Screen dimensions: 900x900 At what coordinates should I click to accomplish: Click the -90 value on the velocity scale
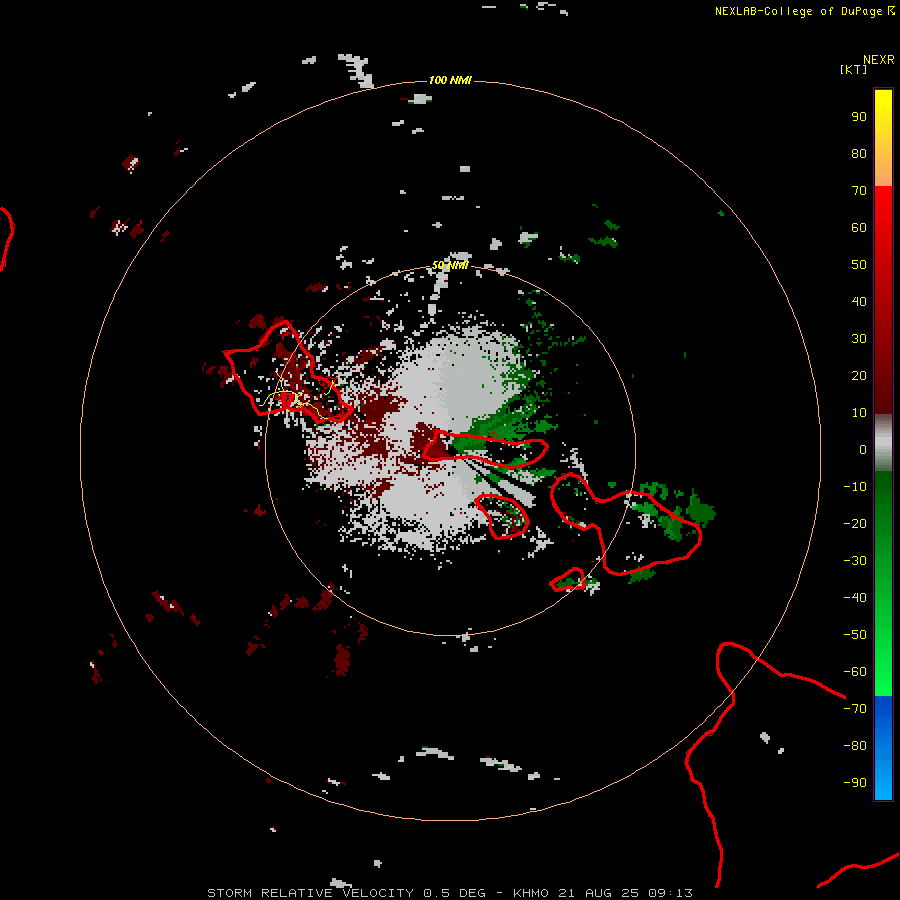(855, 782)
